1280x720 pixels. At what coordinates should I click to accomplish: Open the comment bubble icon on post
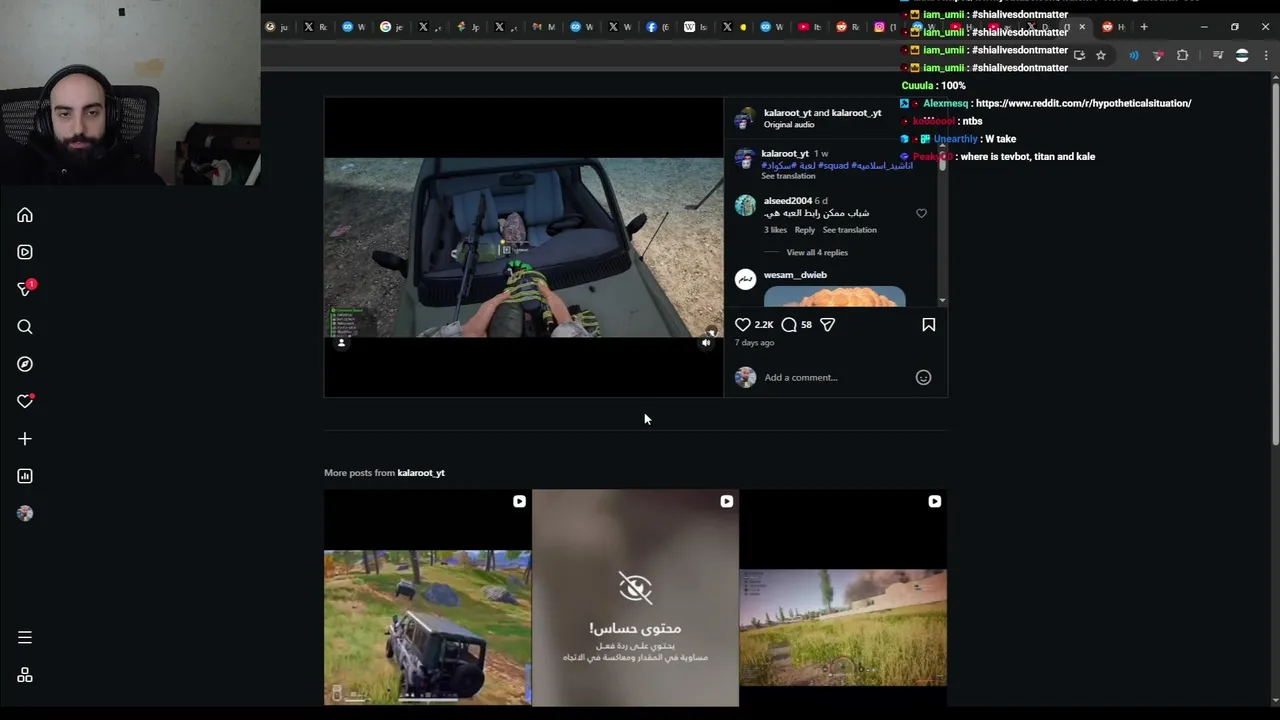coord(789,324)
